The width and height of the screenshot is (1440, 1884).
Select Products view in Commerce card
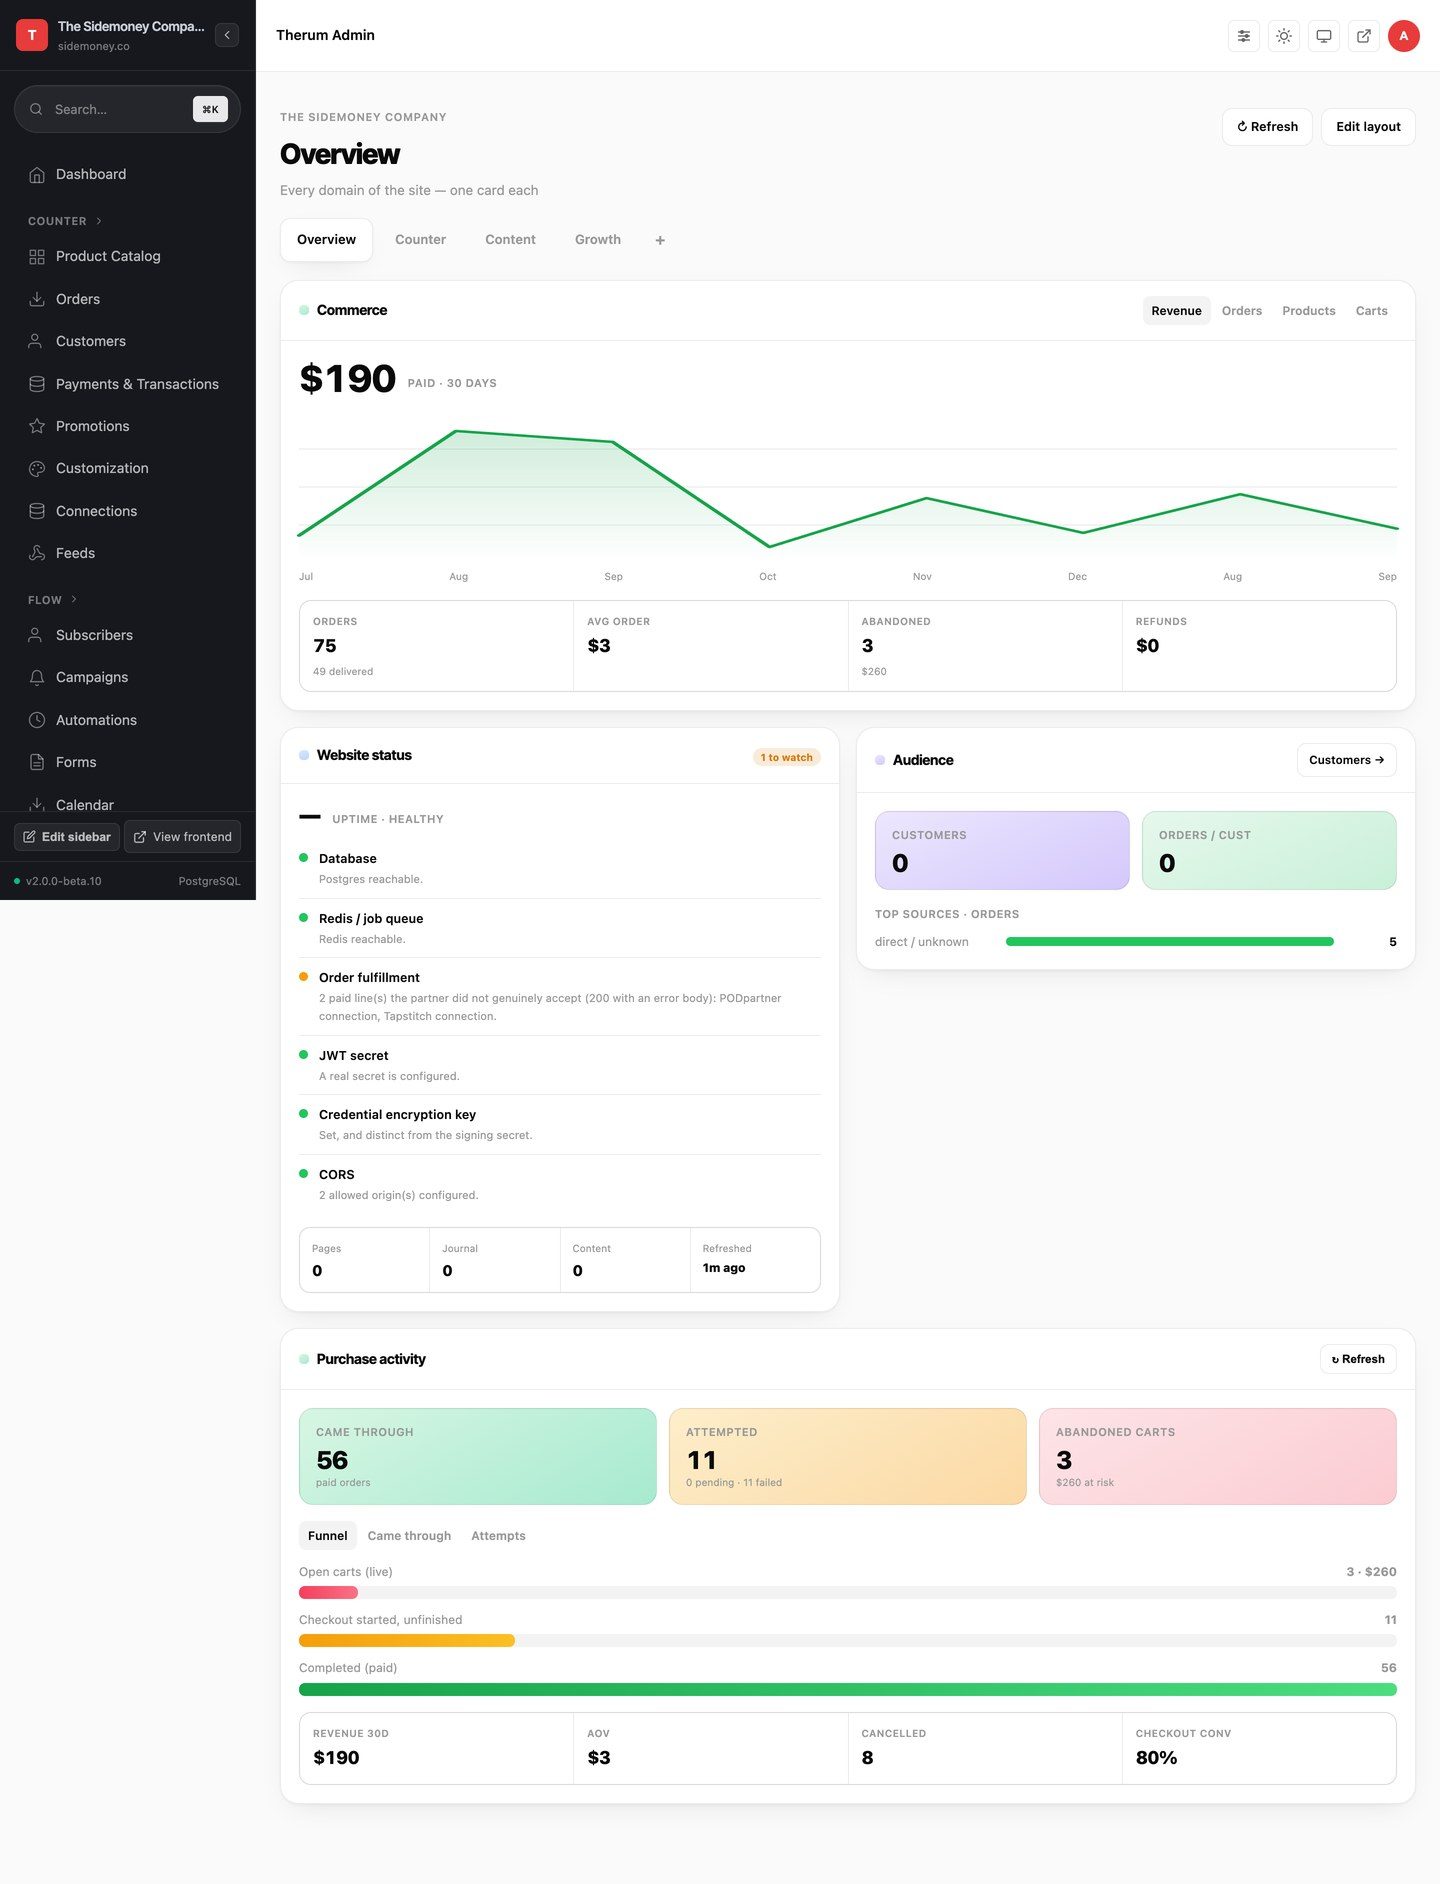tap(1309, 311)
